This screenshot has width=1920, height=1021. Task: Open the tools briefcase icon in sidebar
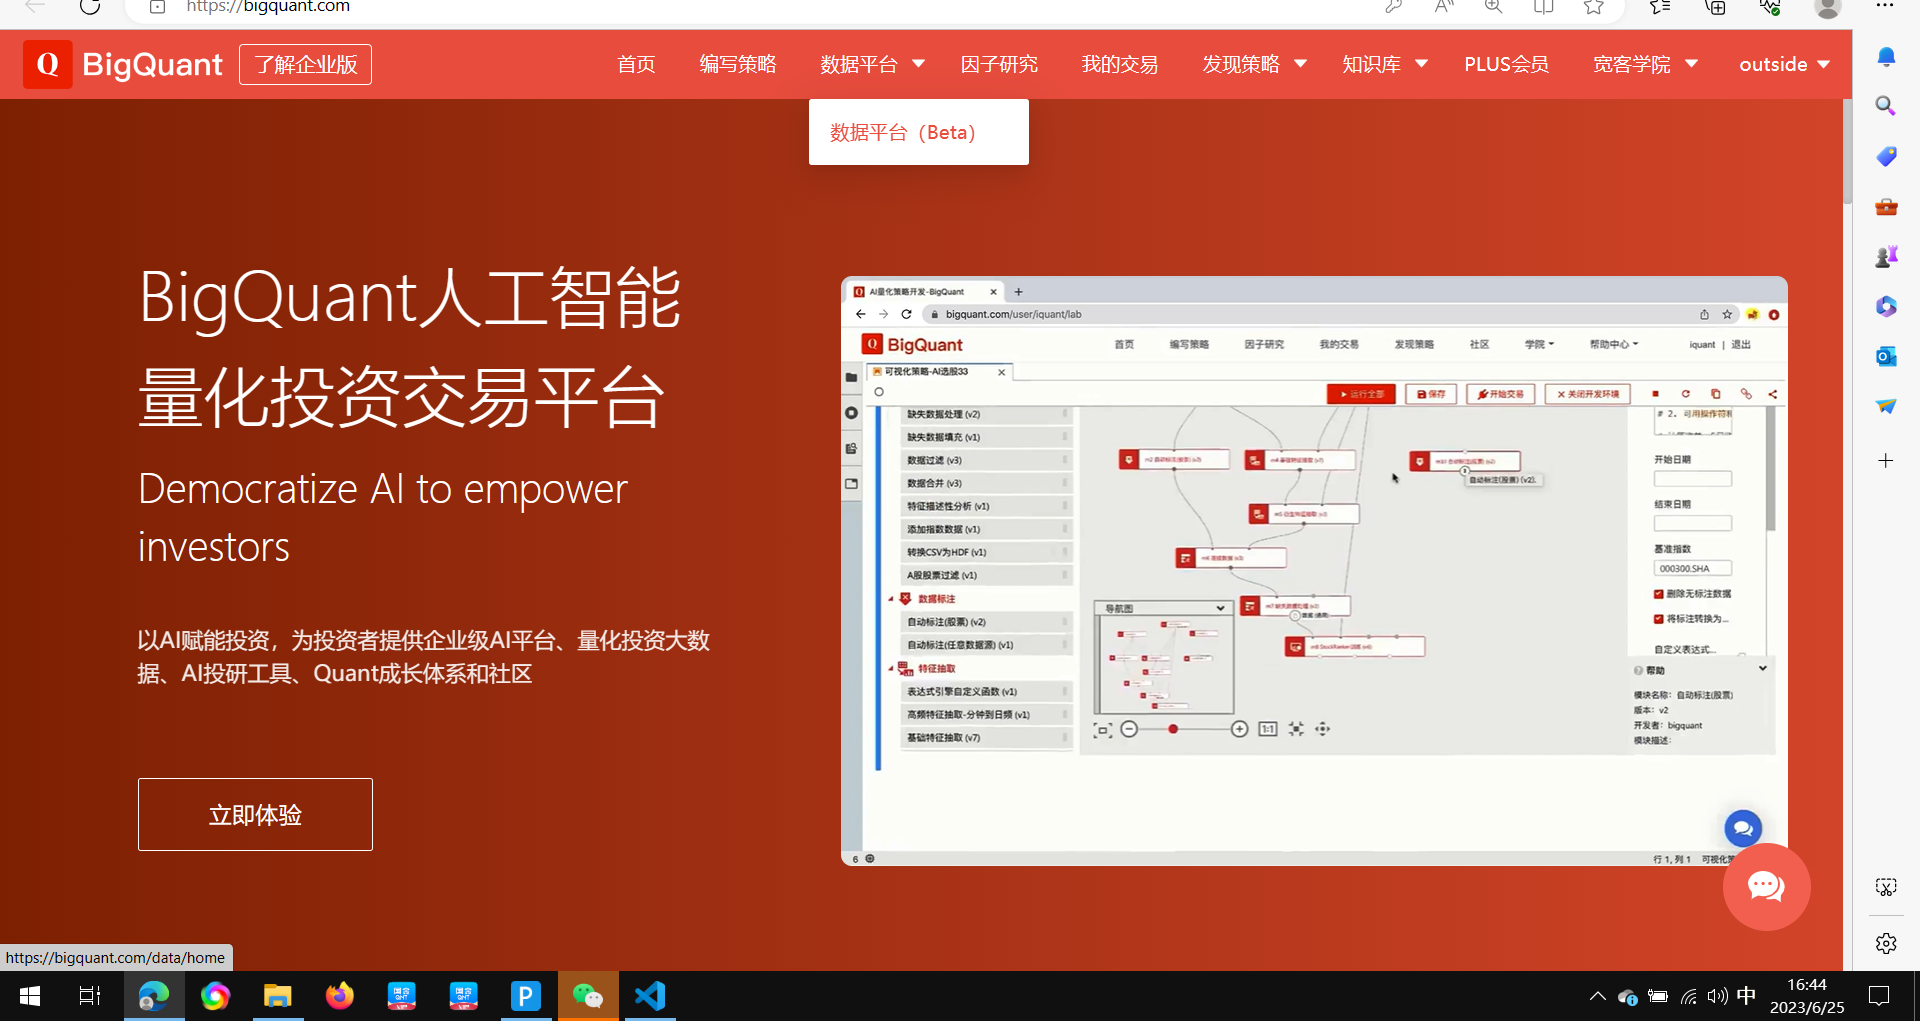tap(1886, 207)
